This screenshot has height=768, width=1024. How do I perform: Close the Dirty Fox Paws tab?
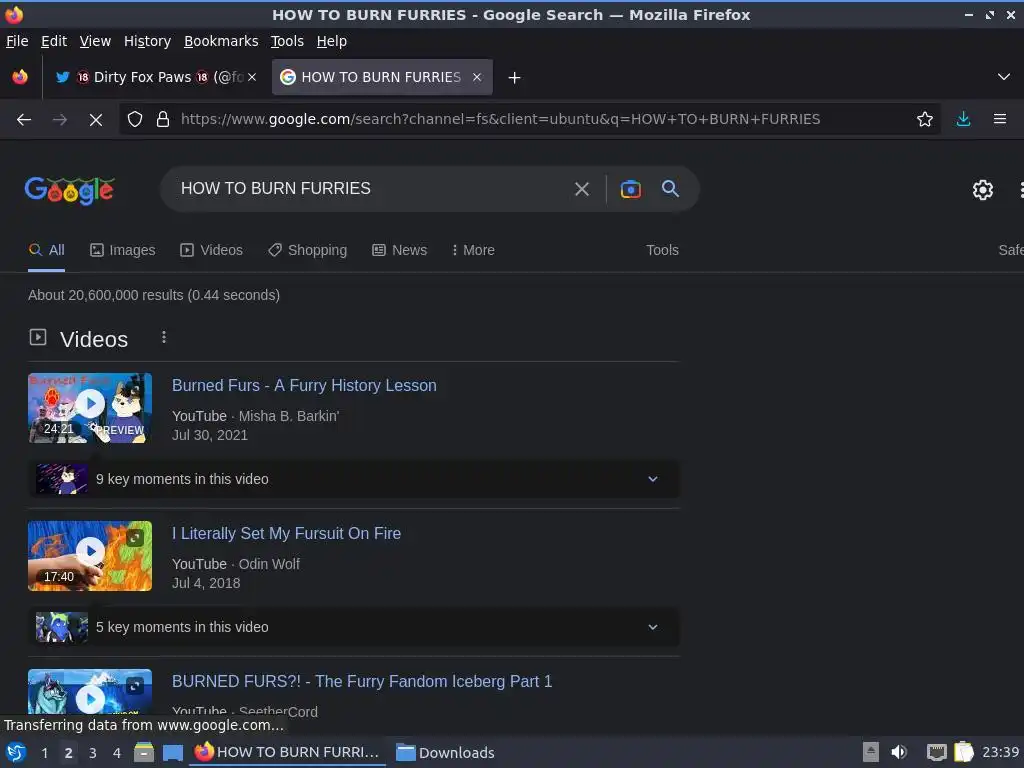tap(252, 77)
